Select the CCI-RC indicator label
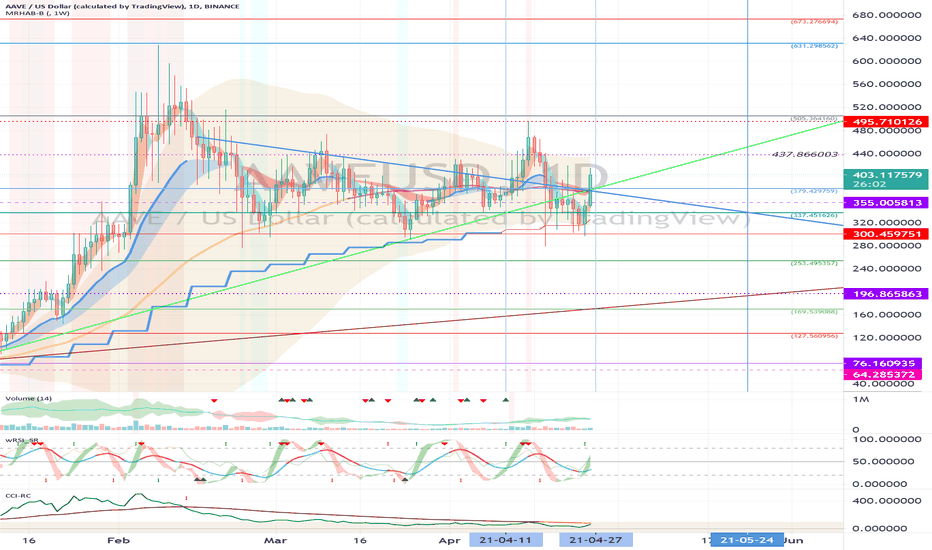This screenshot has height=550, width=932. pyautogui.click(x=18, y=495)
